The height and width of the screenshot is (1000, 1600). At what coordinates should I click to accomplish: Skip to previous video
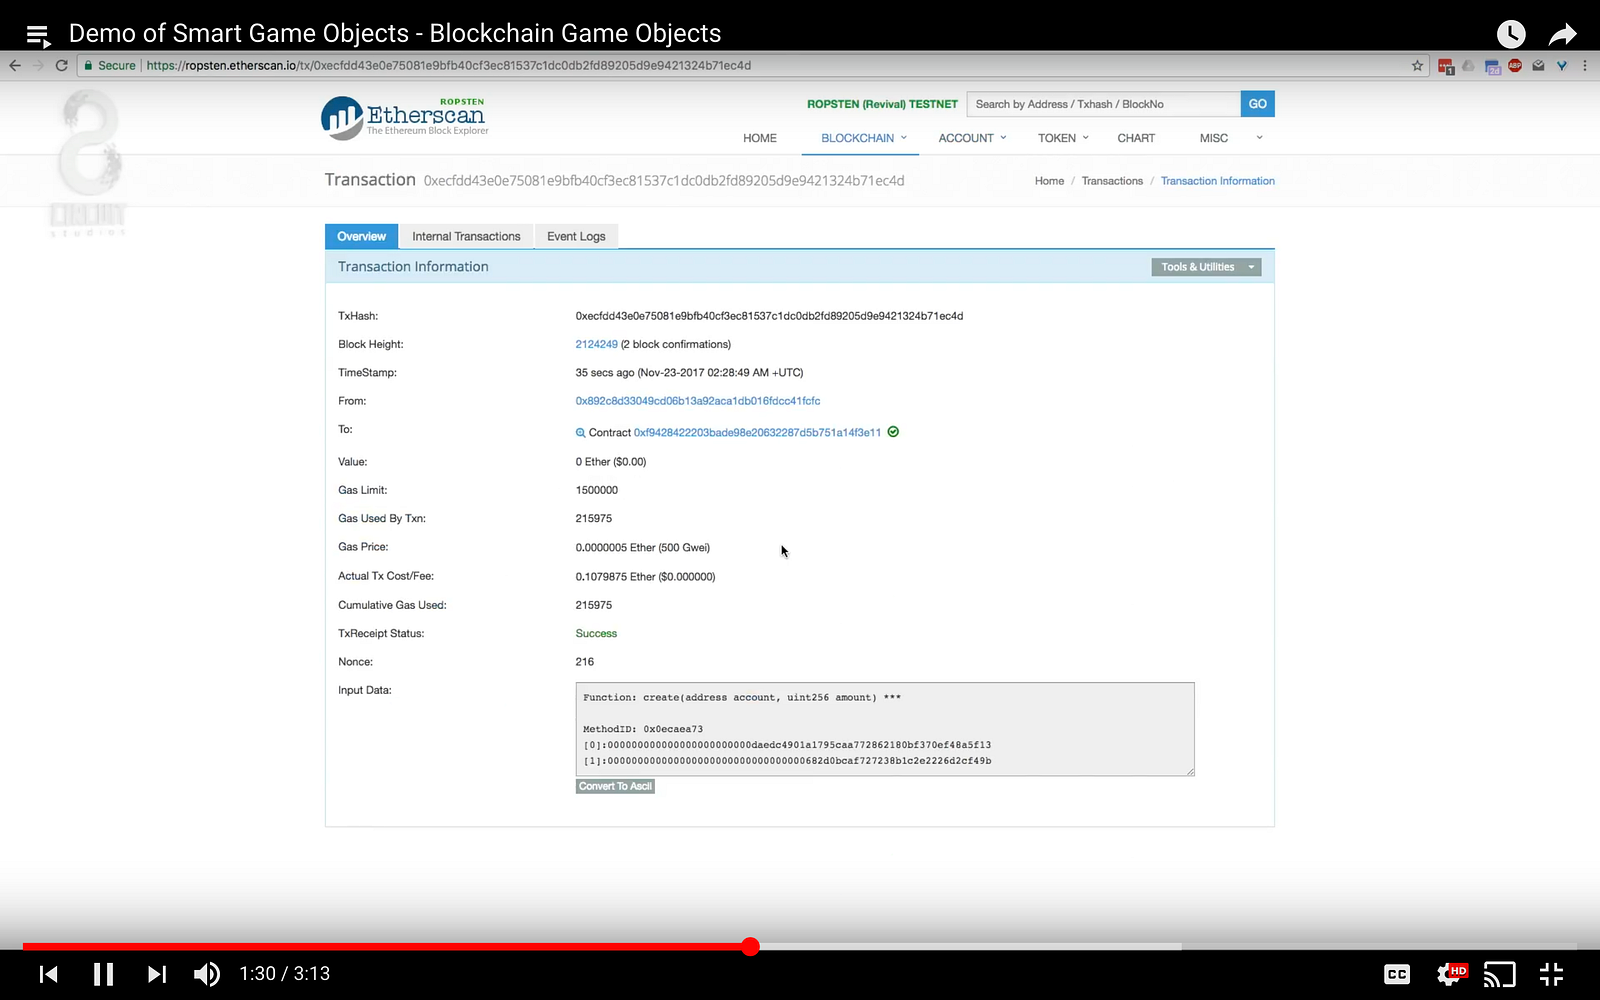click(48, 974)
